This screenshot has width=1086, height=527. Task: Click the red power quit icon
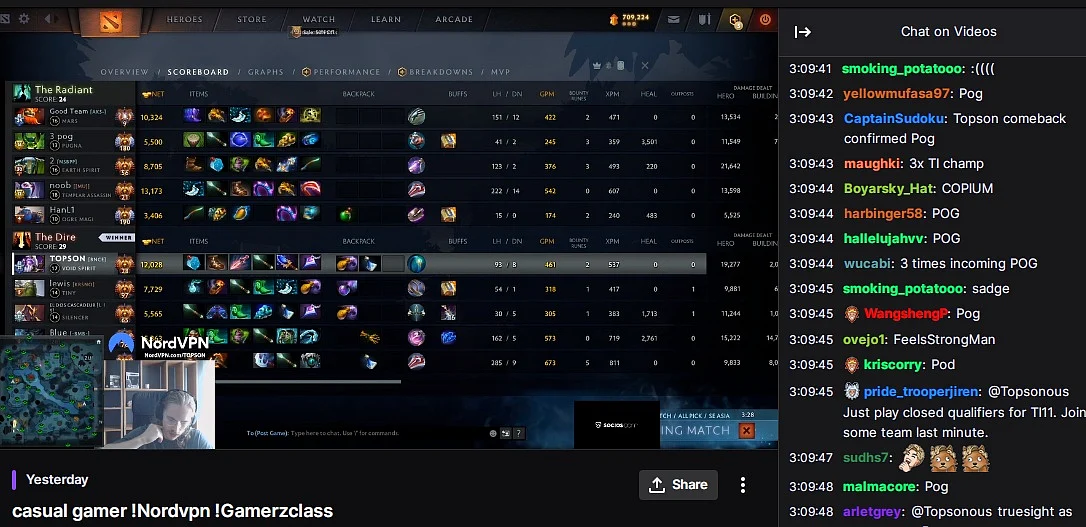click(765, 19)
